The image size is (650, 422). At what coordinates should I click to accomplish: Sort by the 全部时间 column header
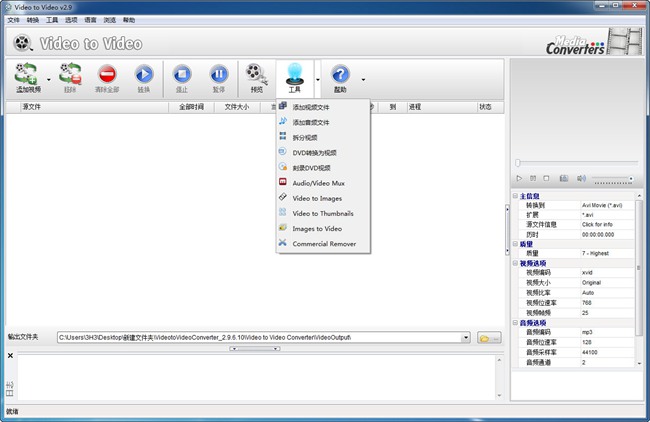[192, 107]
